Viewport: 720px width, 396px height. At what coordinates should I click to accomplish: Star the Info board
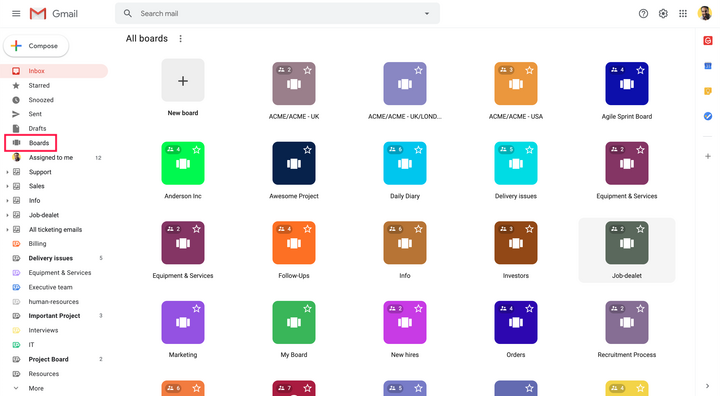[418, 229]
